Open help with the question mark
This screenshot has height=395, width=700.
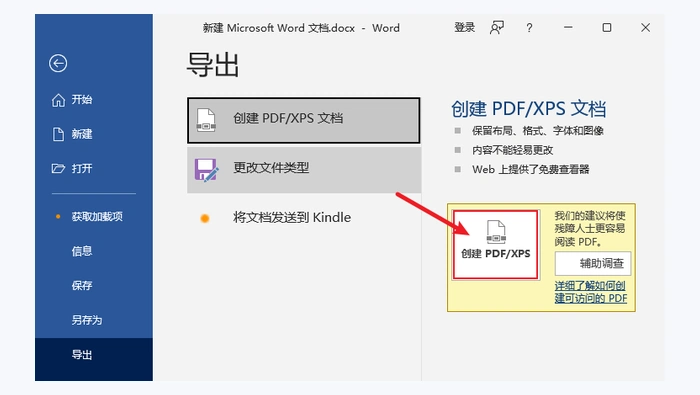(x=529, y=28)
